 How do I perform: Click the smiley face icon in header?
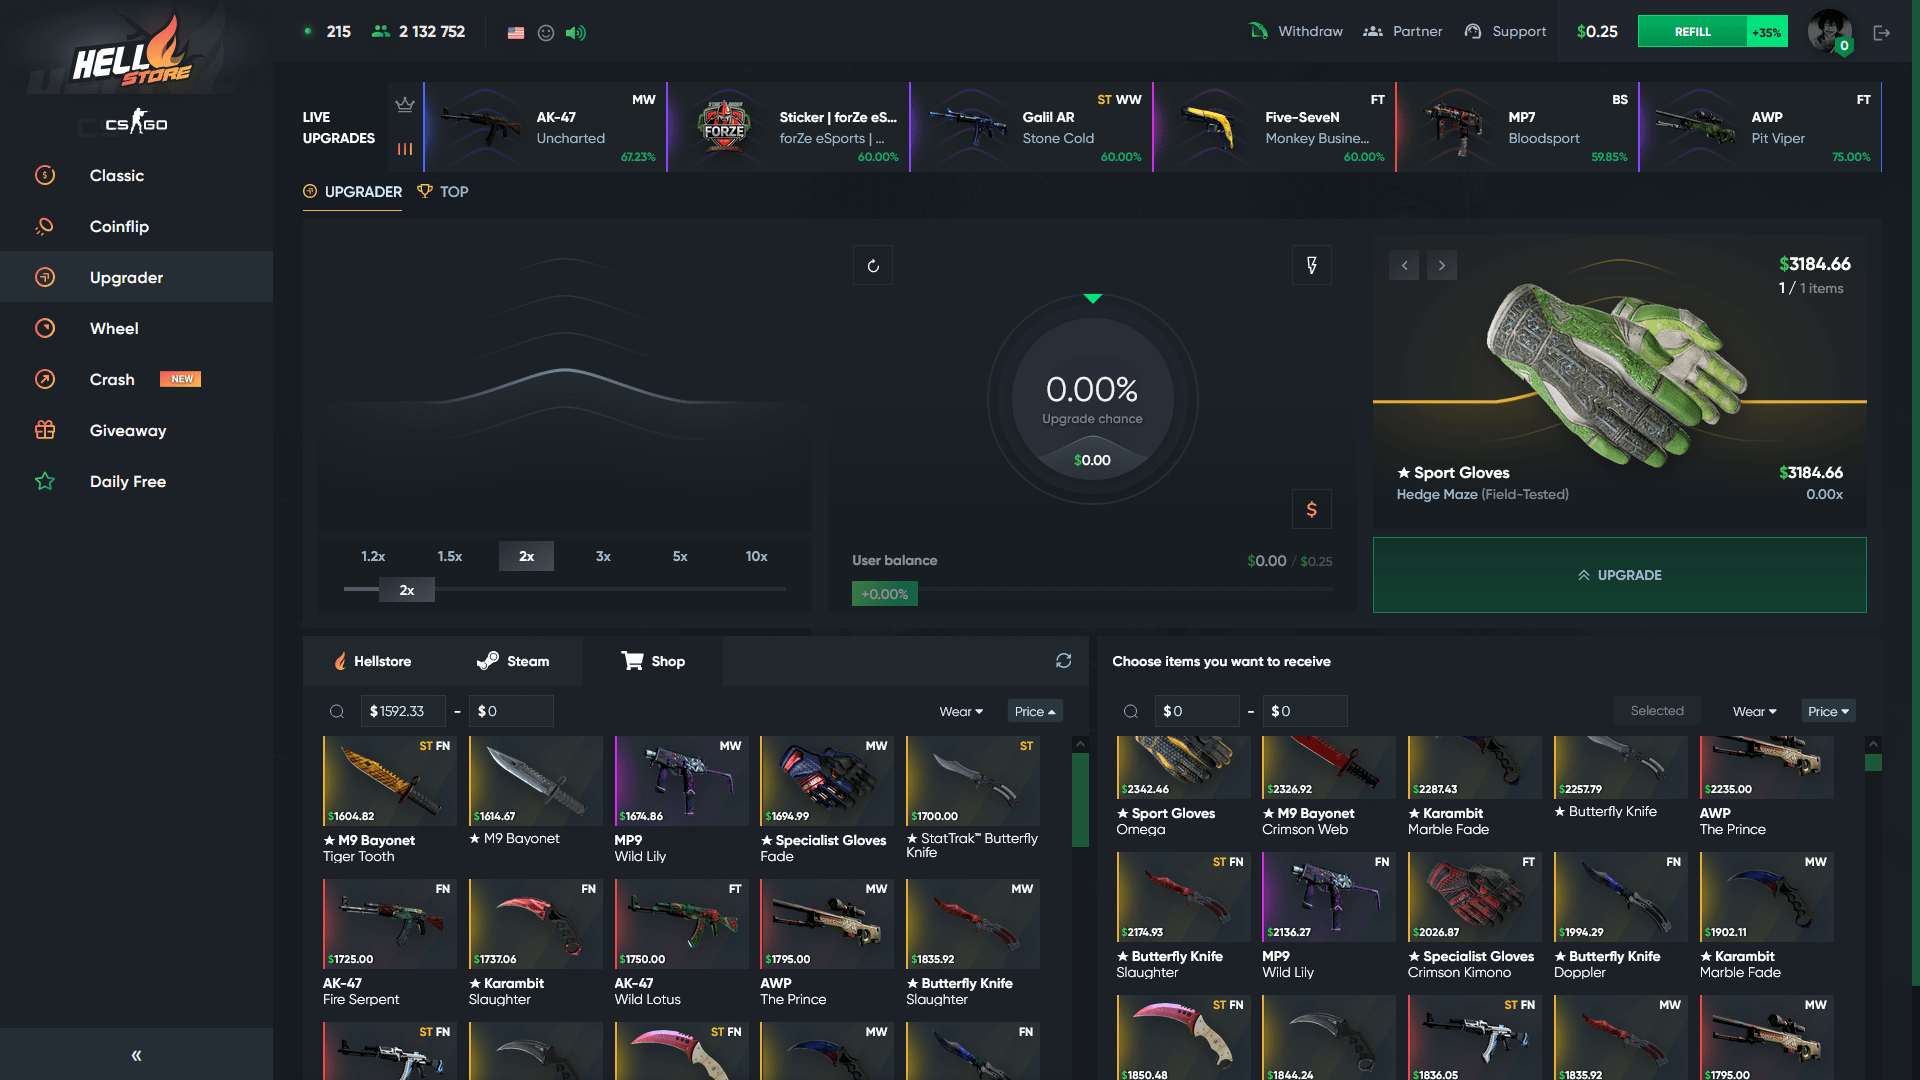click(x=546, y=33)
